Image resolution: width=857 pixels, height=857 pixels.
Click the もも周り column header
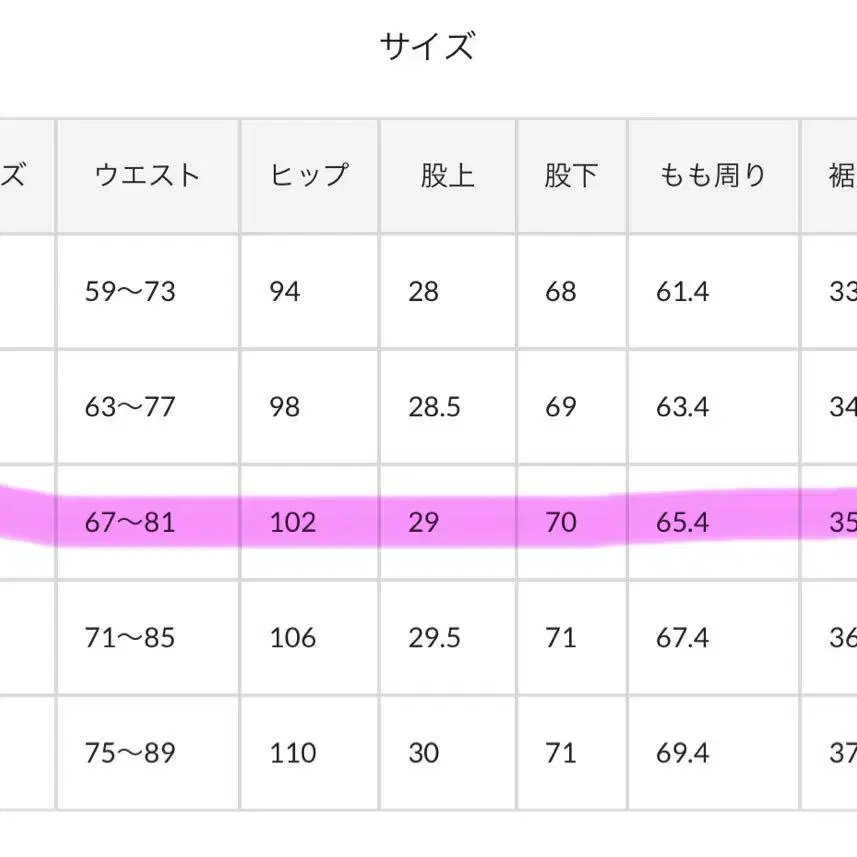(713, 176)
